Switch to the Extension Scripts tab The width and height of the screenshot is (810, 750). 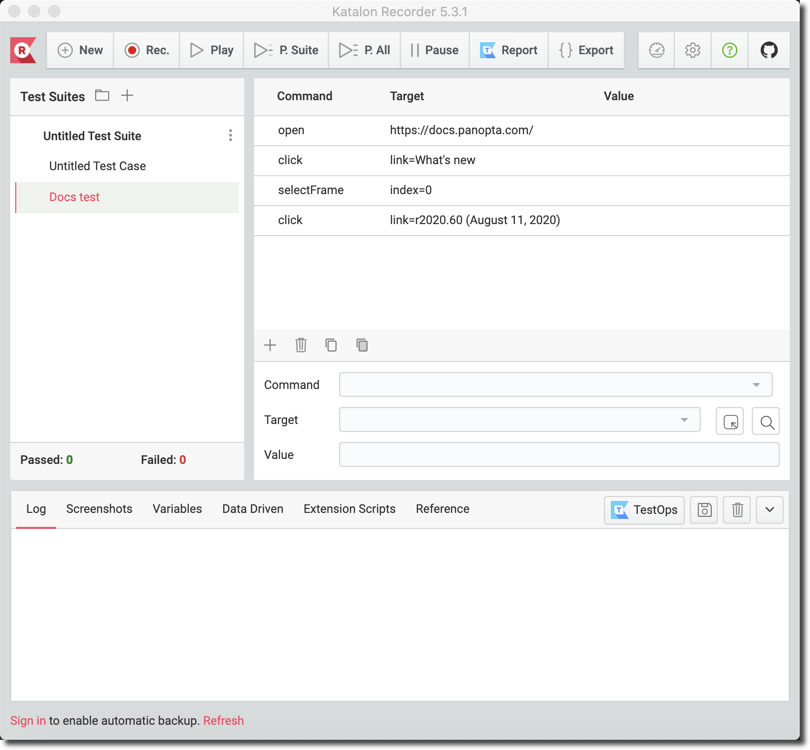click(350, 509)
